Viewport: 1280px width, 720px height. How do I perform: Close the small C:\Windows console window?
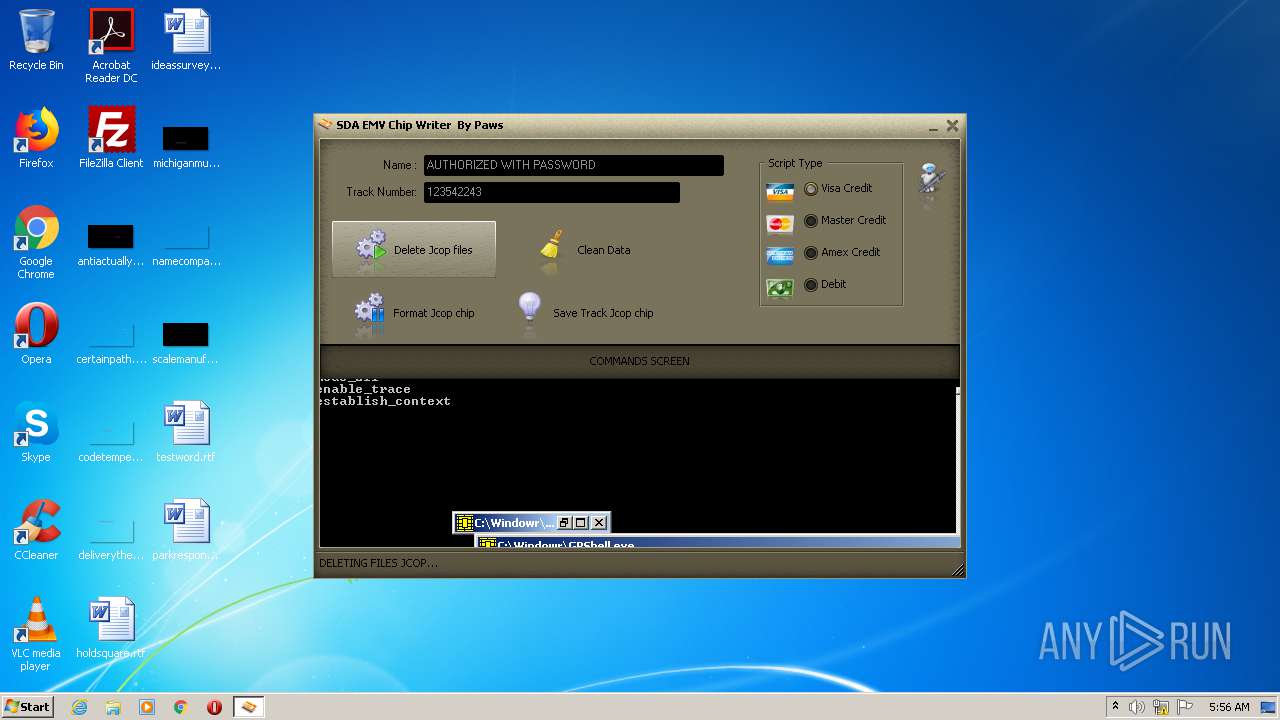(599, 523)
